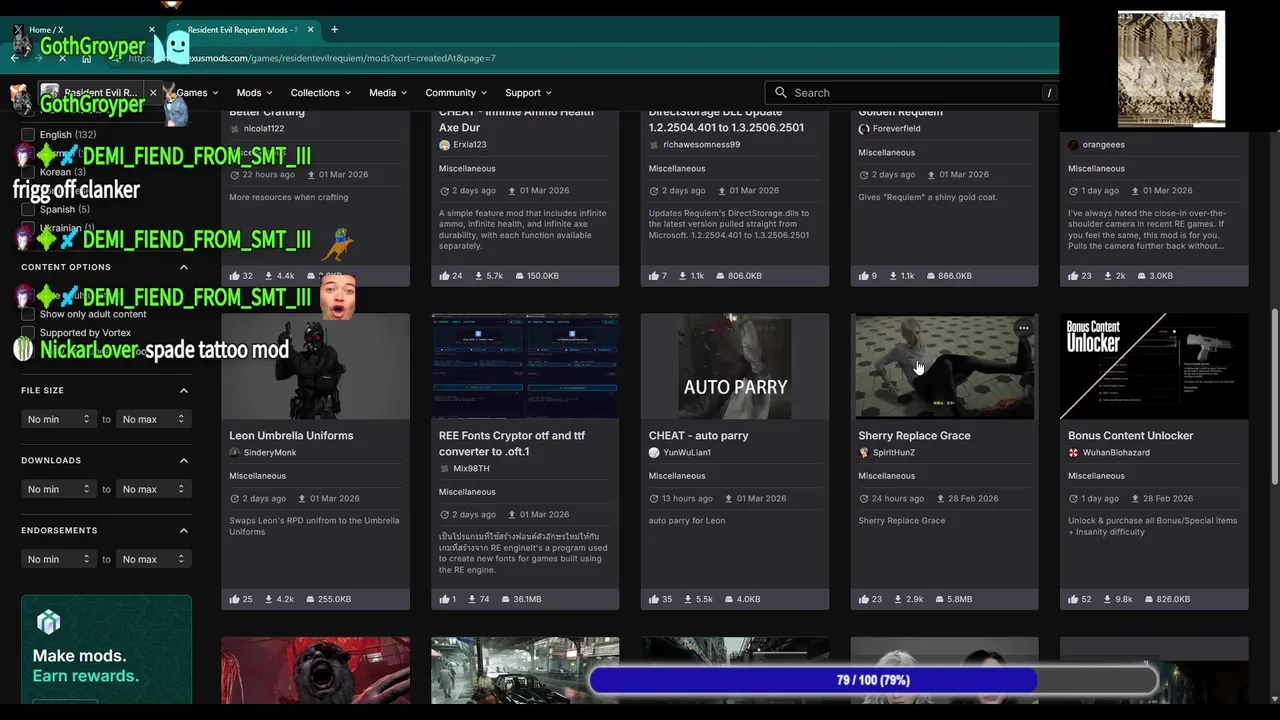Open the File Size No max selector
This screenshot has height=720, width=1280.
pos(154,419)
